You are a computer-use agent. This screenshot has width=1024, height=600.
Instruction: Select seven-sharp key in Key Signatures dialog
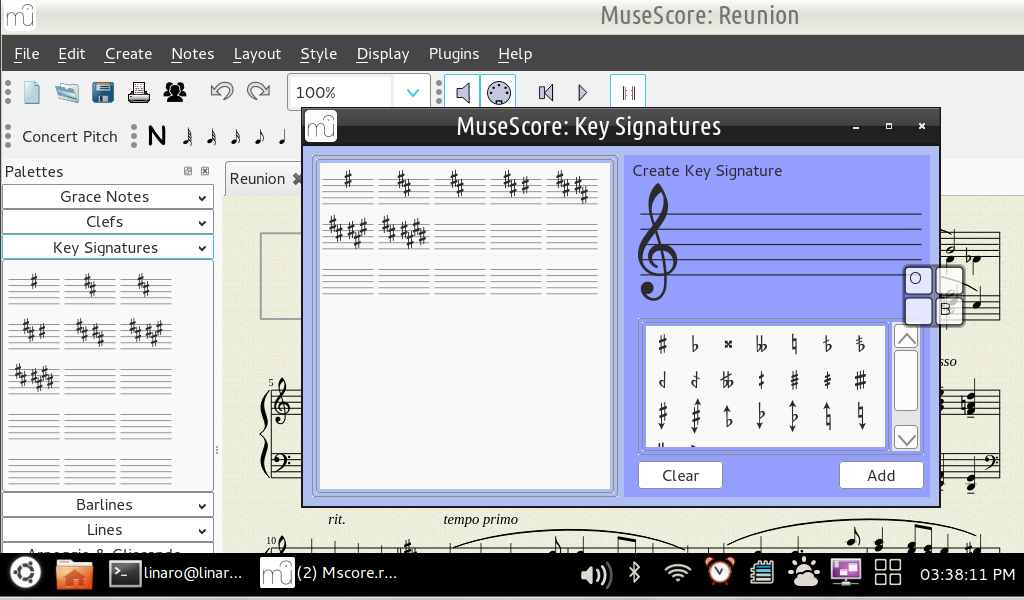404,232
